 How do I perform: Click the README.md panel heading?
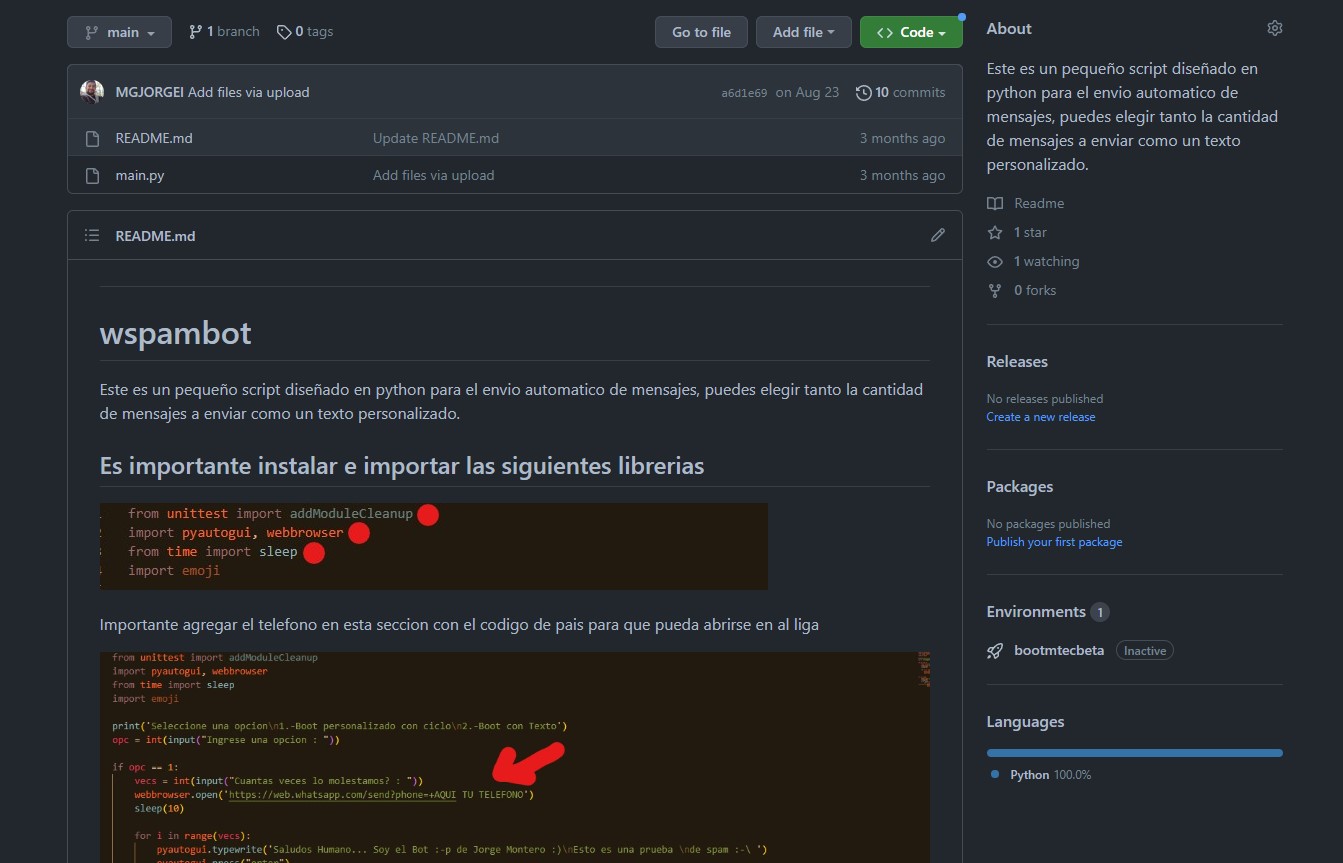[155, 236]
